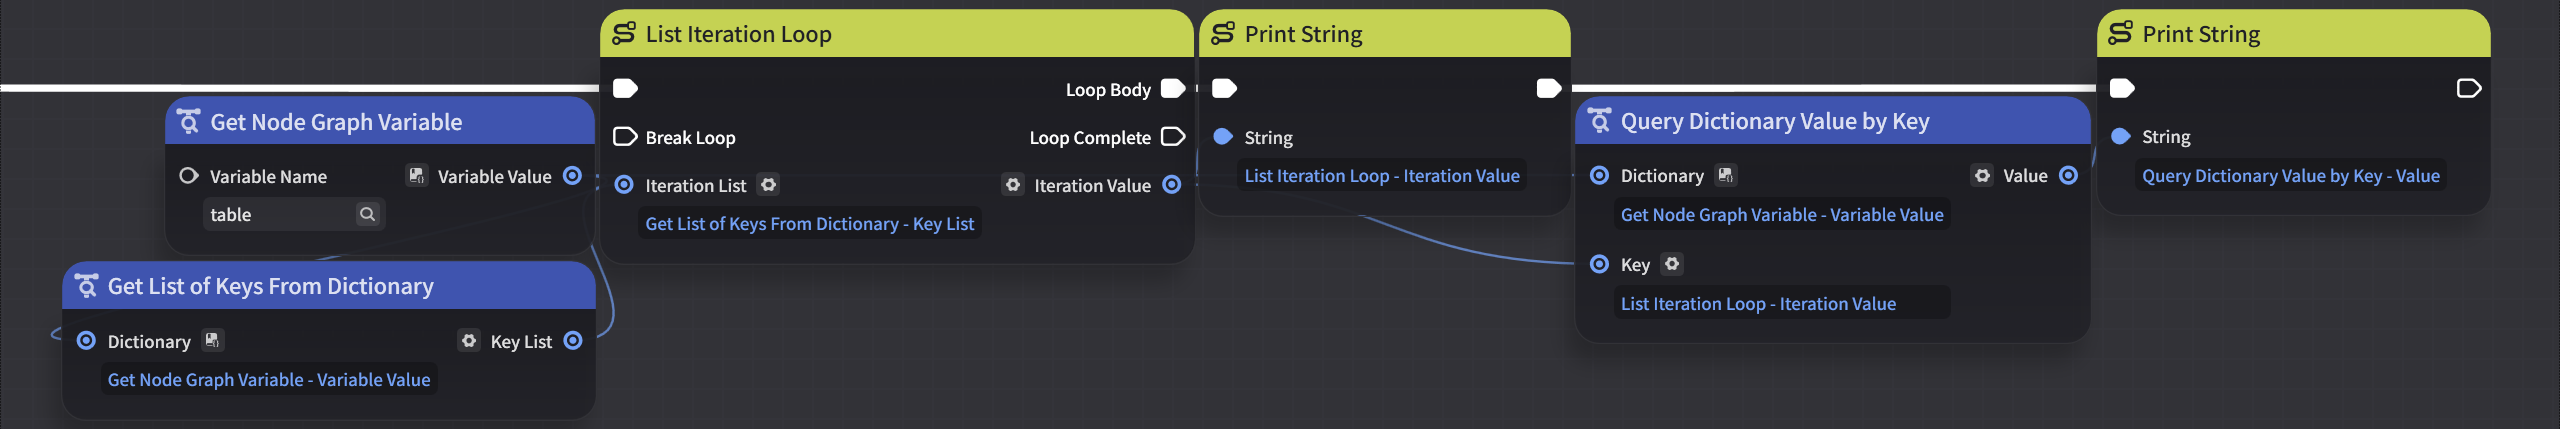Select the 'Query Dictionary Value by Key' title

[1775, 121]
